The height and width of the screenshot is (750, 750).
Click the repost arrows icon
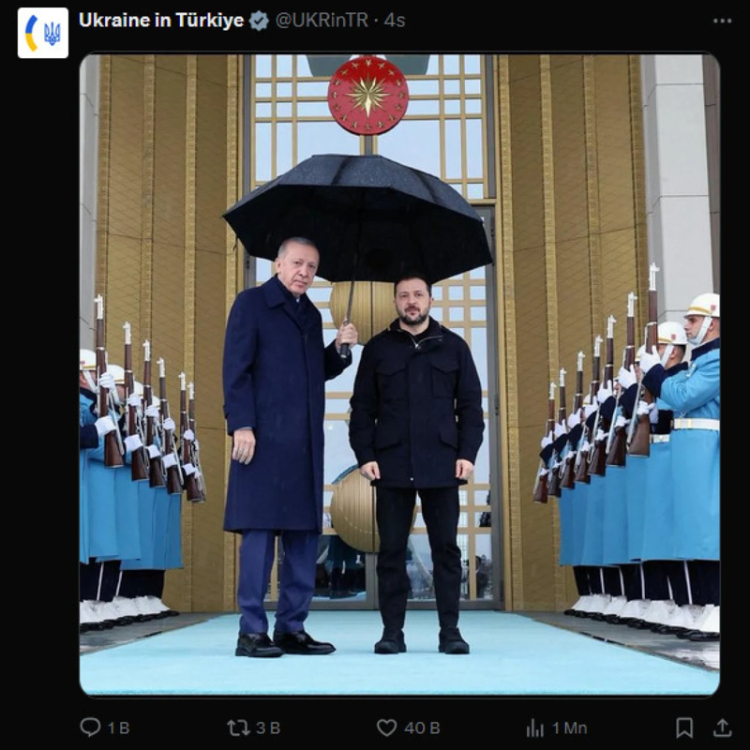[x=238, y=728]
